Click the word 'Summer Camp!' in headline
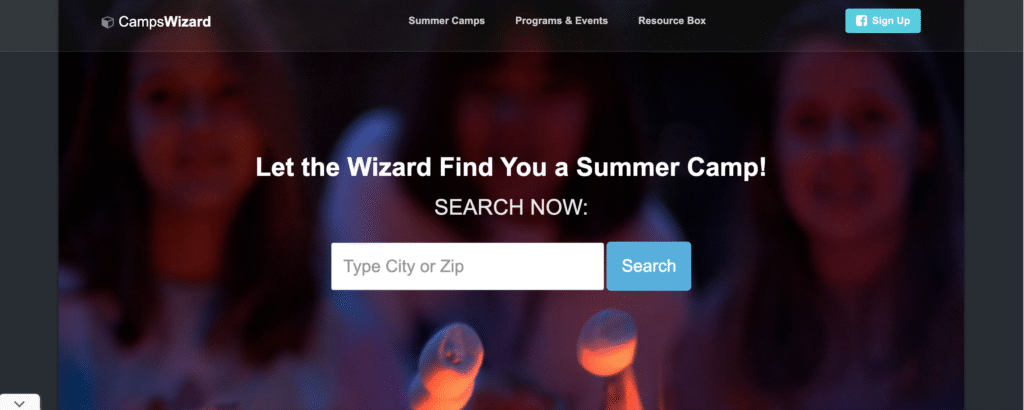Screen dimensions: 1024x410 pyautogui.click(x=671, y=168)
